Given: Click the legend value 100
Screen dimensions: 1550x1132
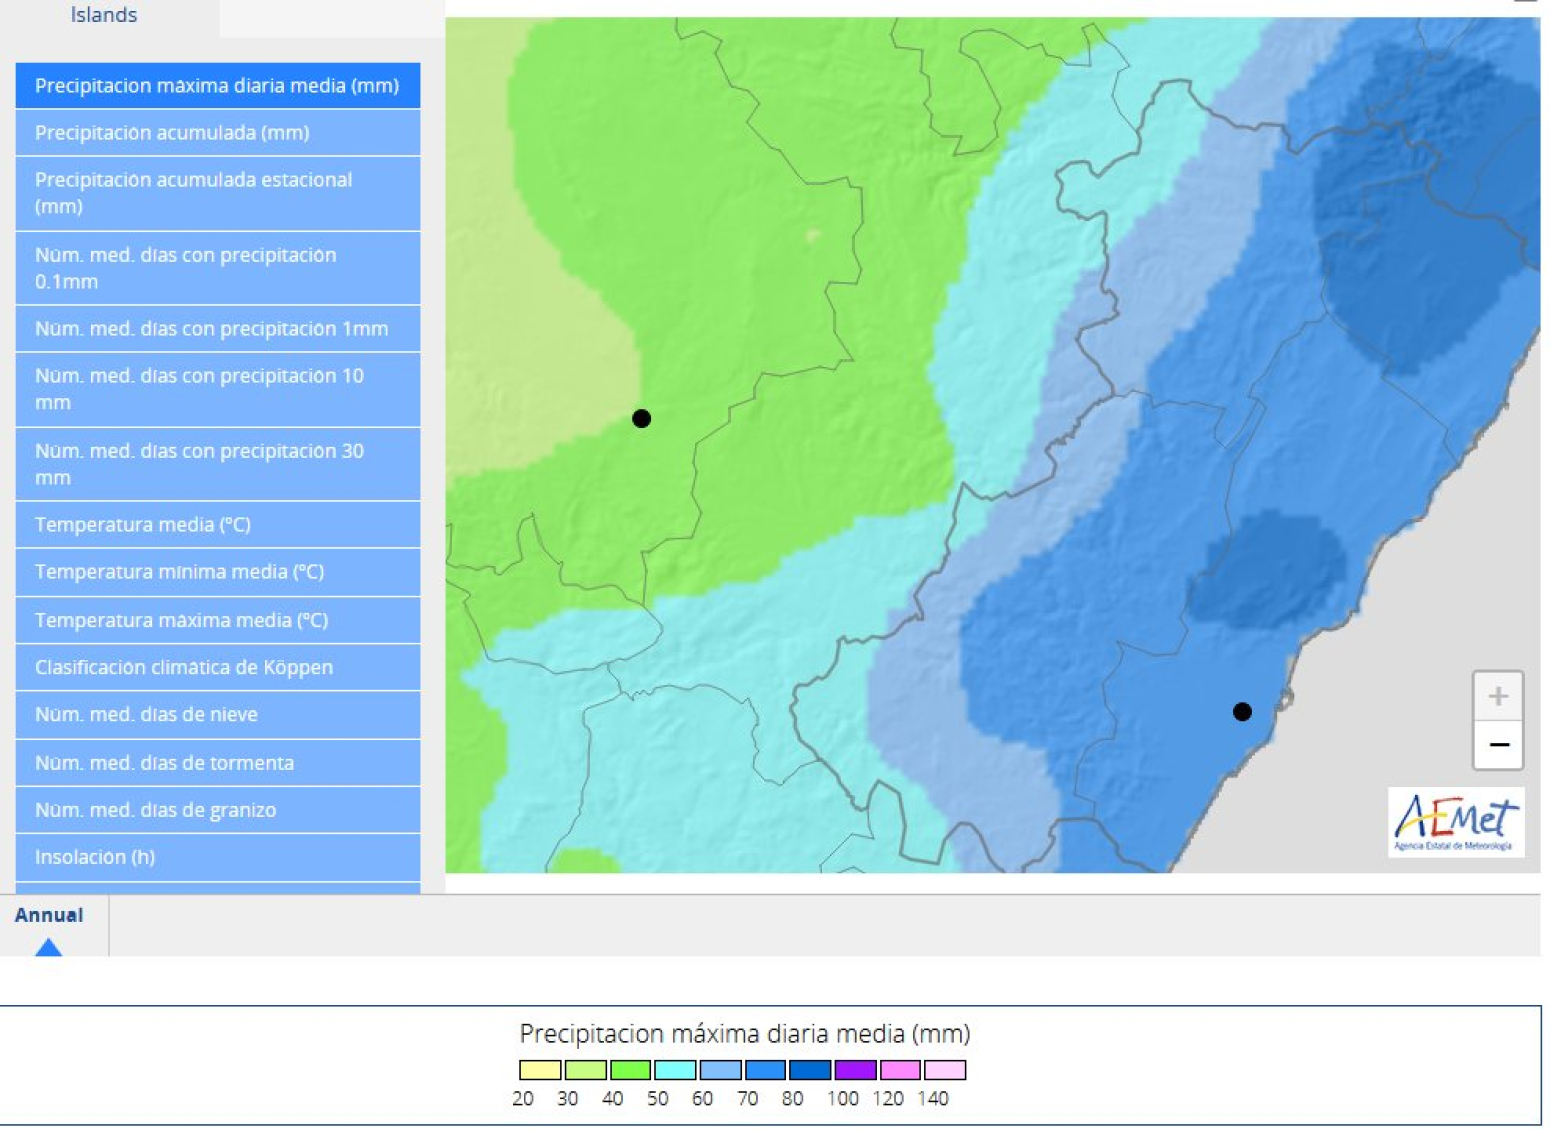Looking at the screenshot, I should click(x=843, y=1098).
